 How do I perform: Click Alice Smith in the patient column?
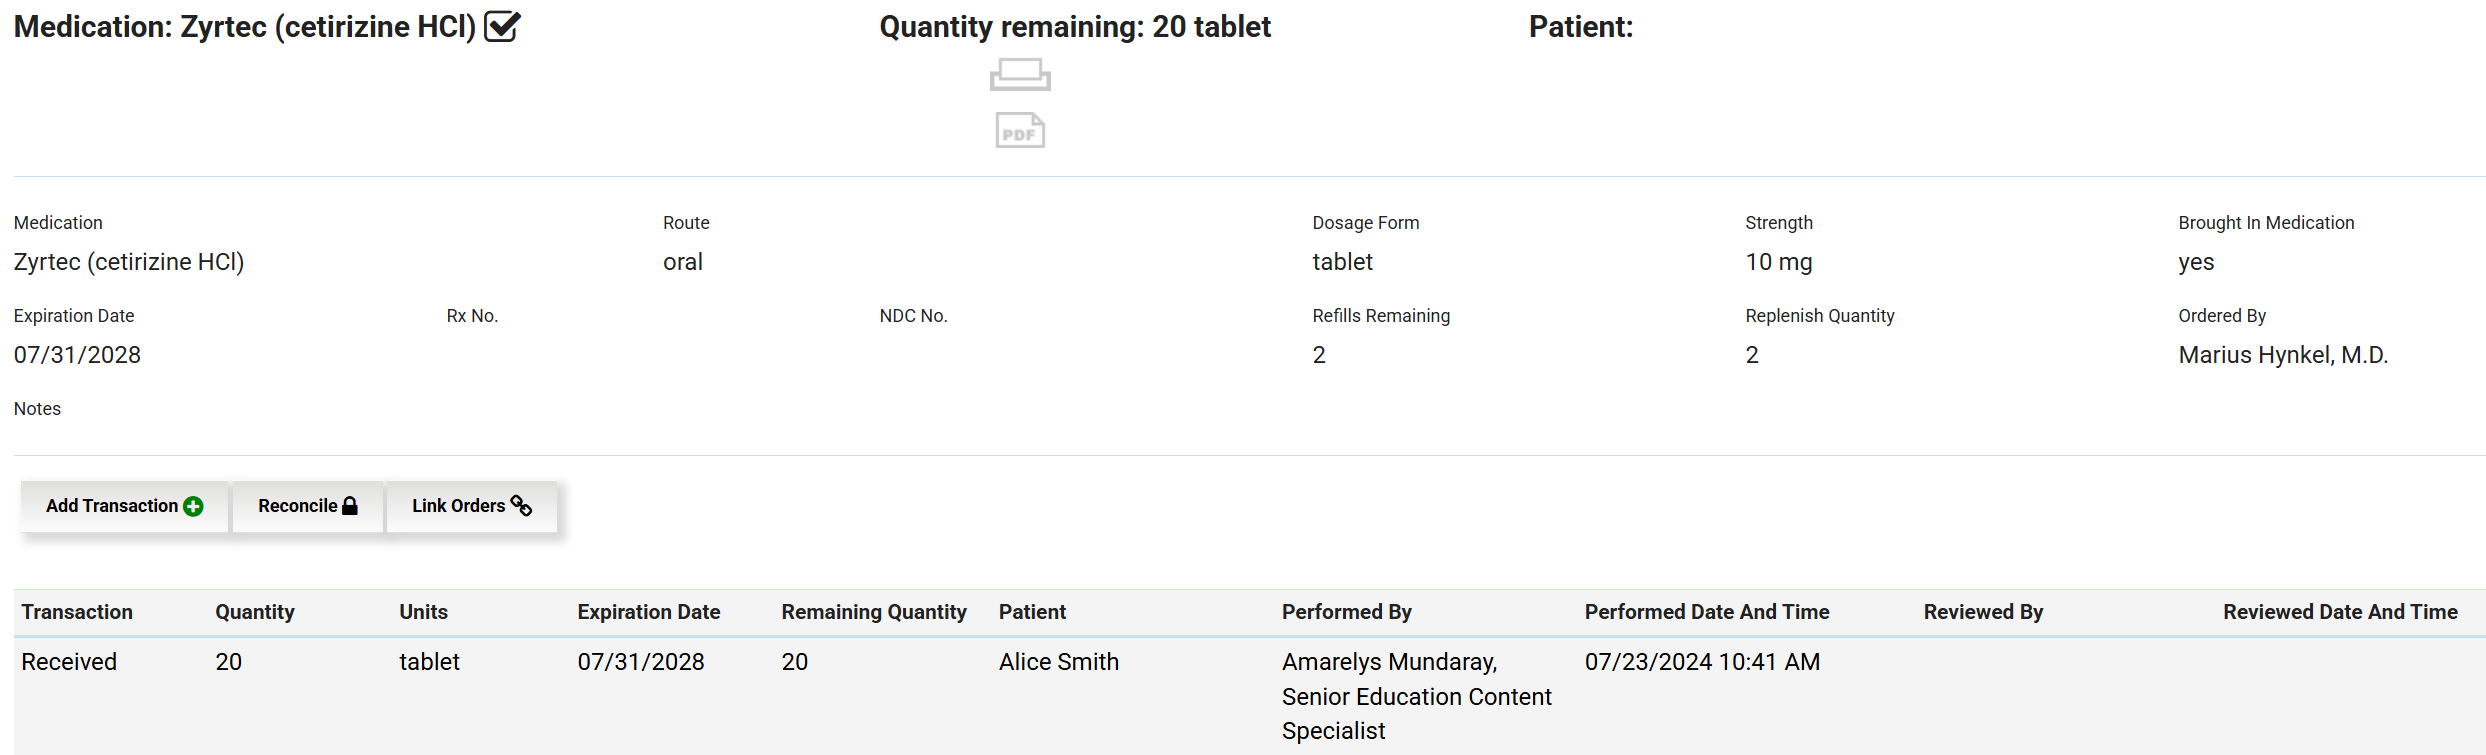click(1058, 662)
